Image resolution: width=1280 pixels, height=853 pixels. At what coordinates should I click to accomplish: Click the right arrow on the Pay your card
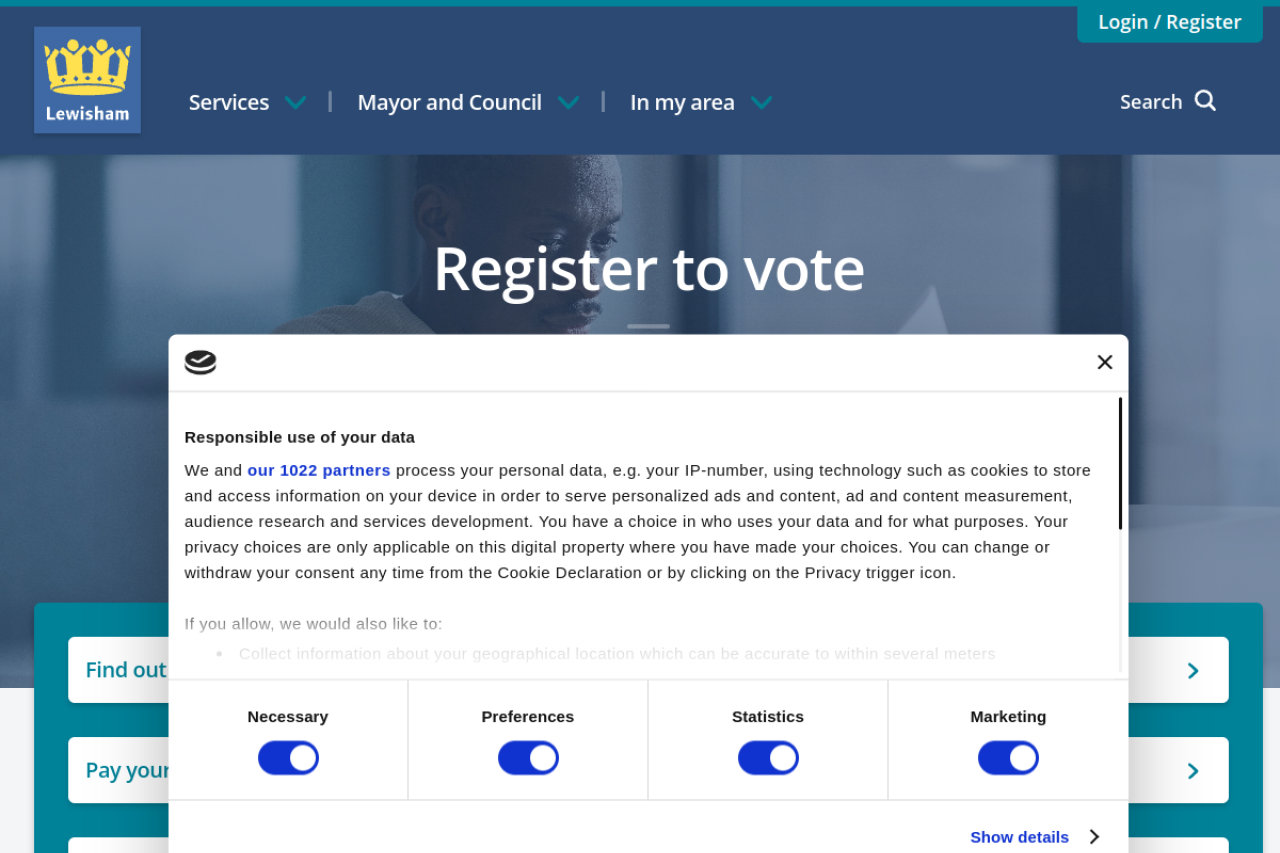[x=1193, y=771]
